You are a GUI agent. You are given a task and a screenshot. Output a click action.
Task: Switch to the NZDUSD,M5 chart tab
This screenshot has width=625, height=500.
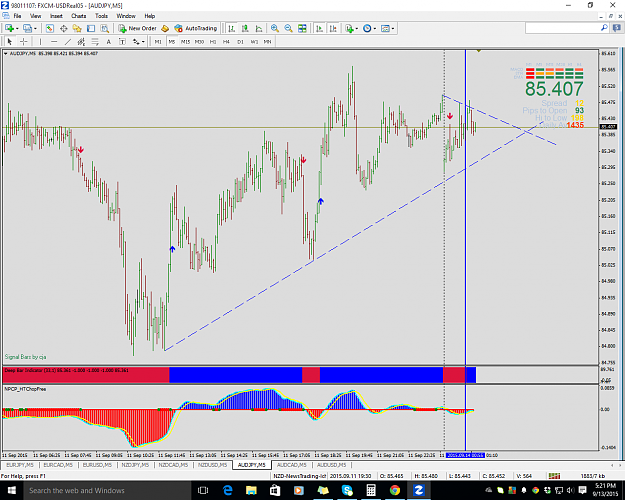pos(212,465)
